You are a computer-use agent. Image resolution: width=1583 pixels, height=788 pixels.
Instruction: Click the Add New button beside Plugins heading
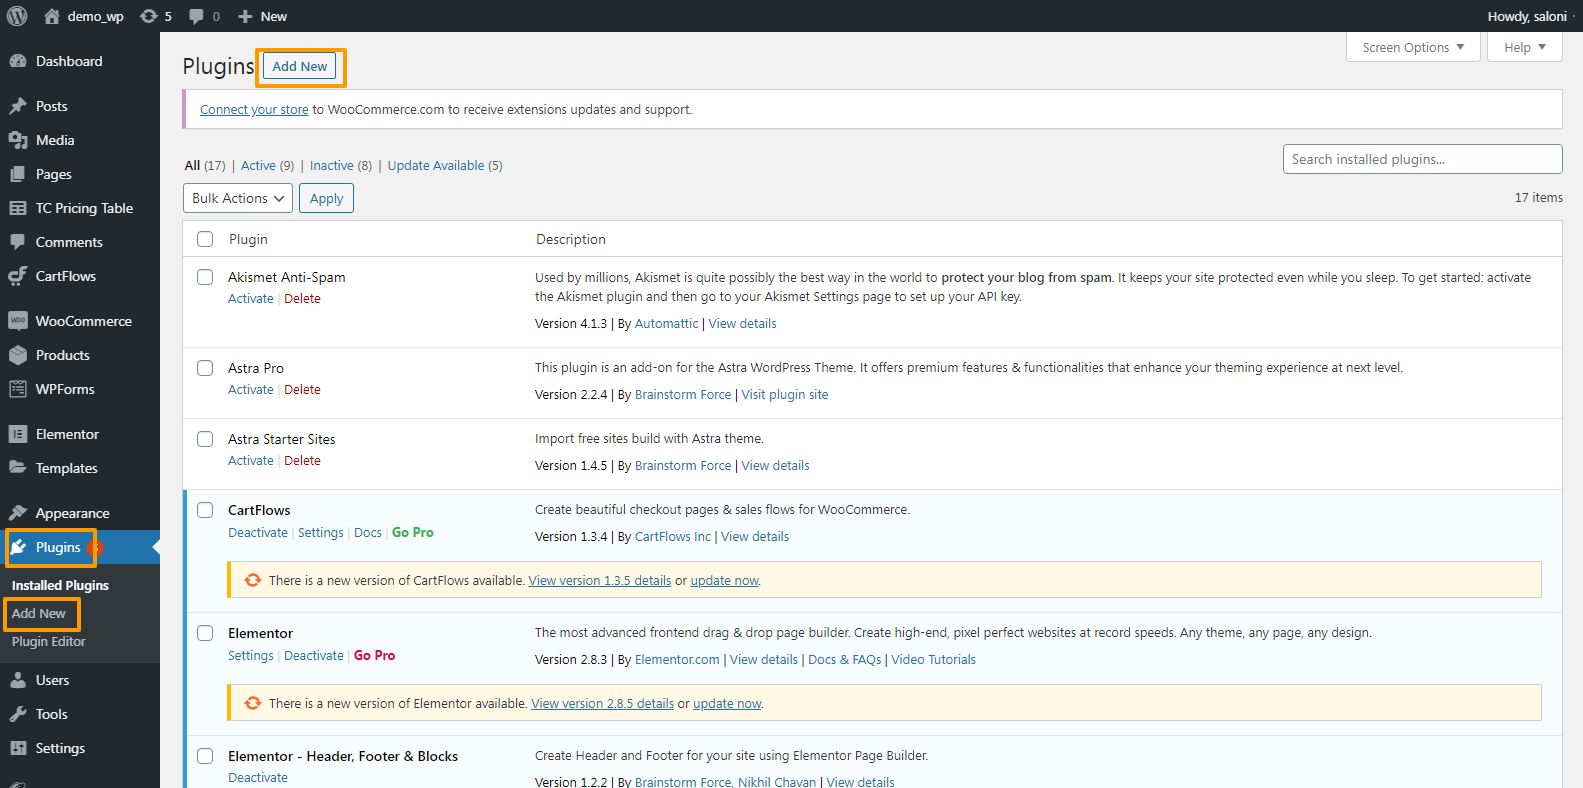click(300, 66)
